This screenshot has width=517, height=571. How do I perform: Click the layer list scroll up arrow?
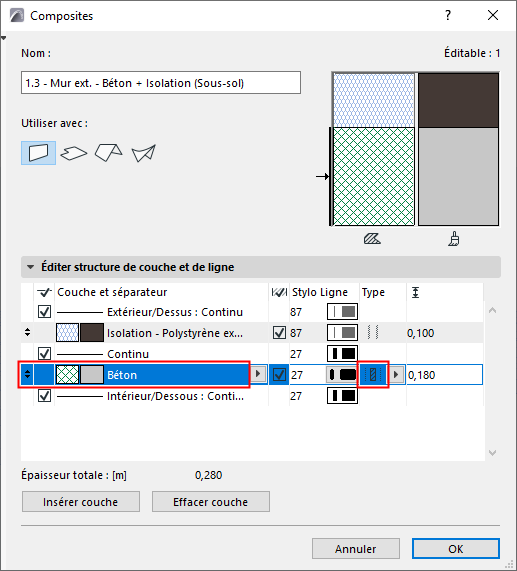[493, 310]
